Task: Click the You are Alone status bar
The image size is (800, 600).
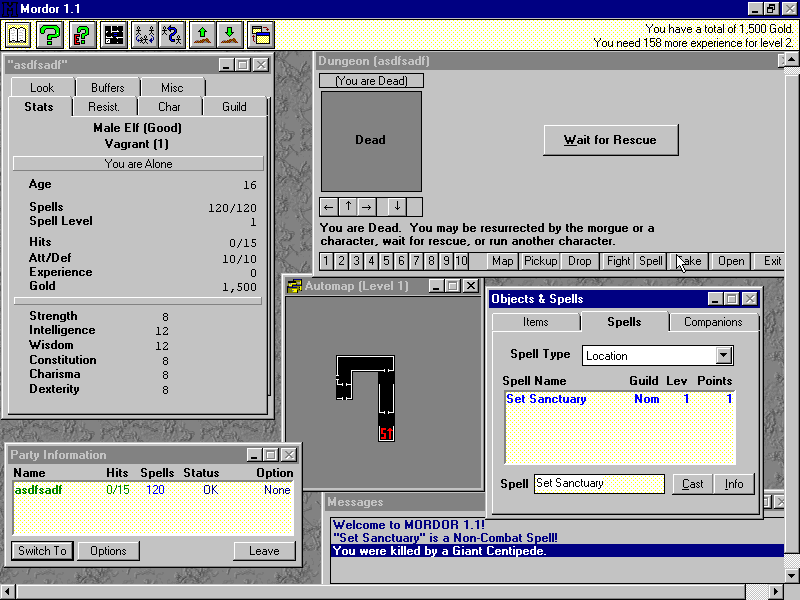Action: [x=138, y=164]
